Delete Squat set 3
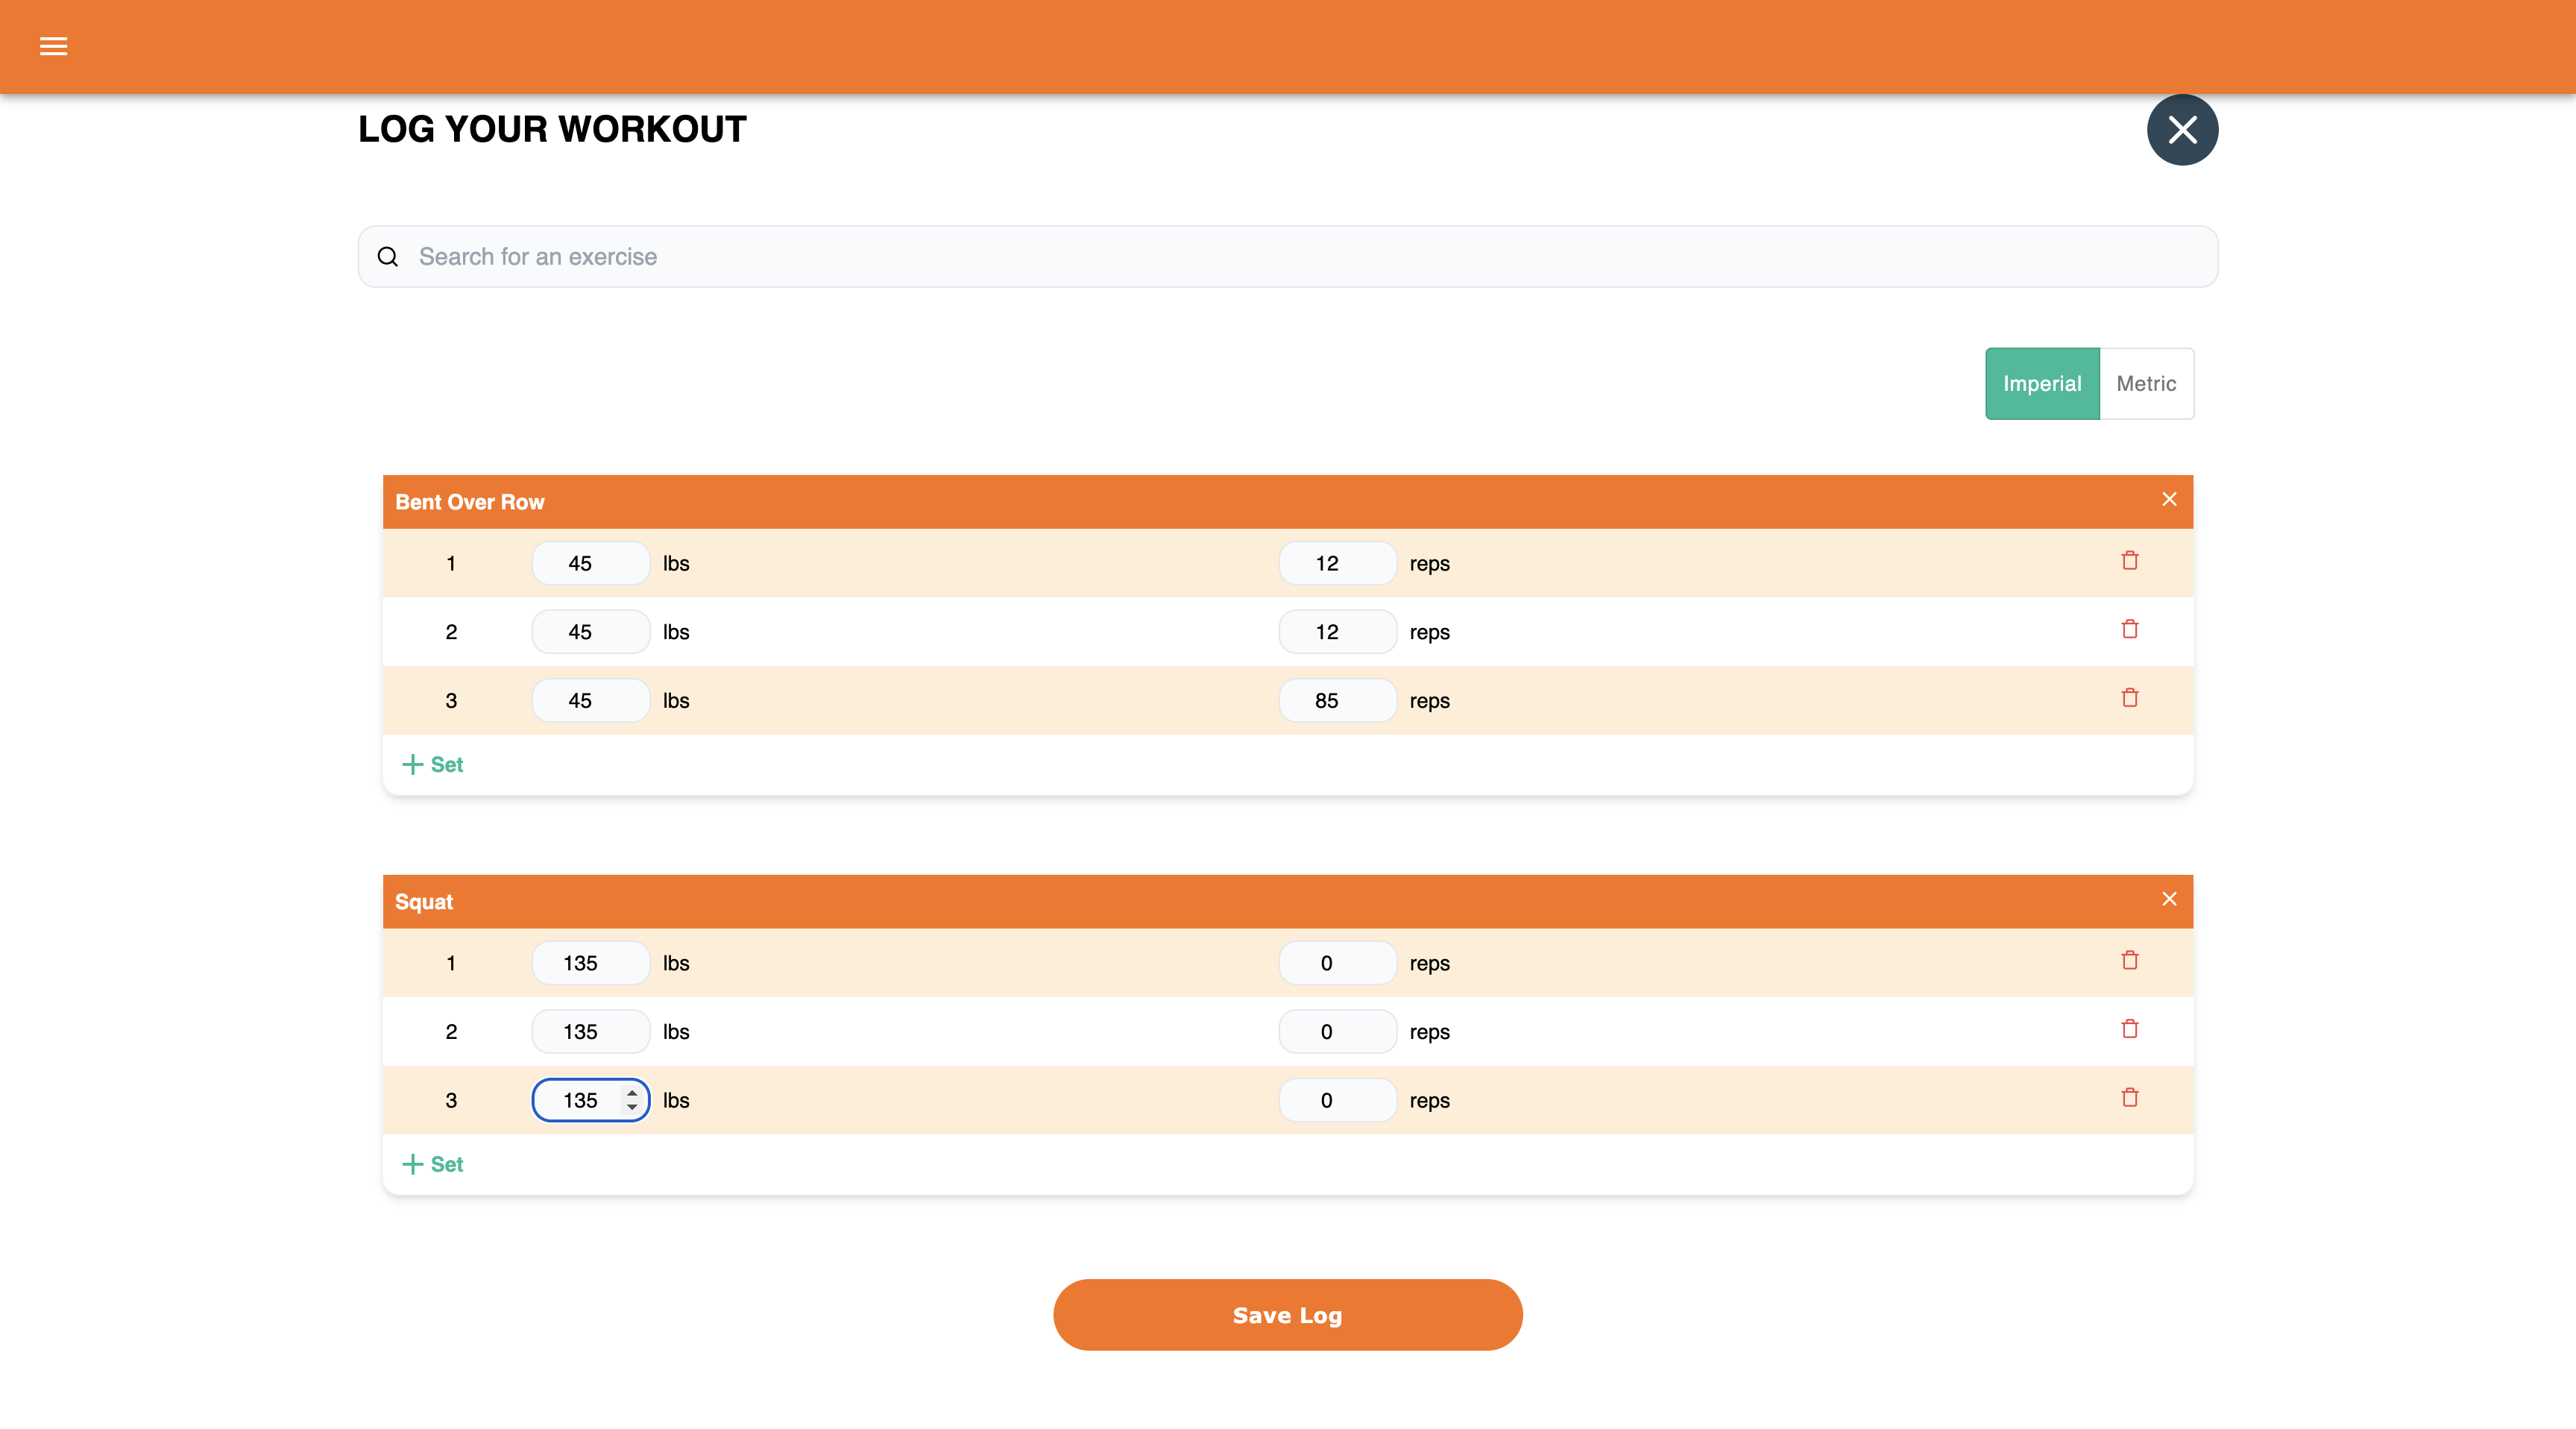Viewport: 2576px width, 1429px height. coord(2130,1098)
